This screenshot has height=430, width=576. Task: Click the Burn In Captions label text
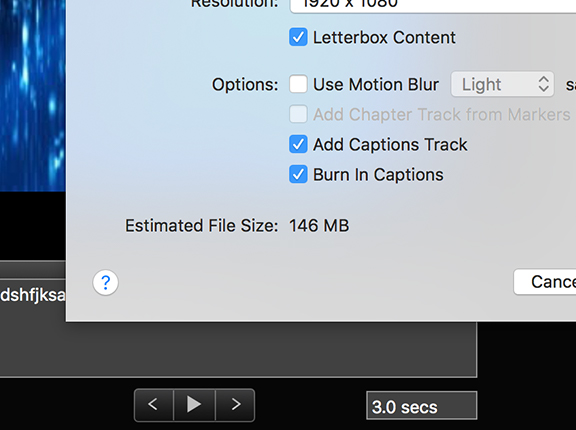pyautogui.click(x=378, y=175)
